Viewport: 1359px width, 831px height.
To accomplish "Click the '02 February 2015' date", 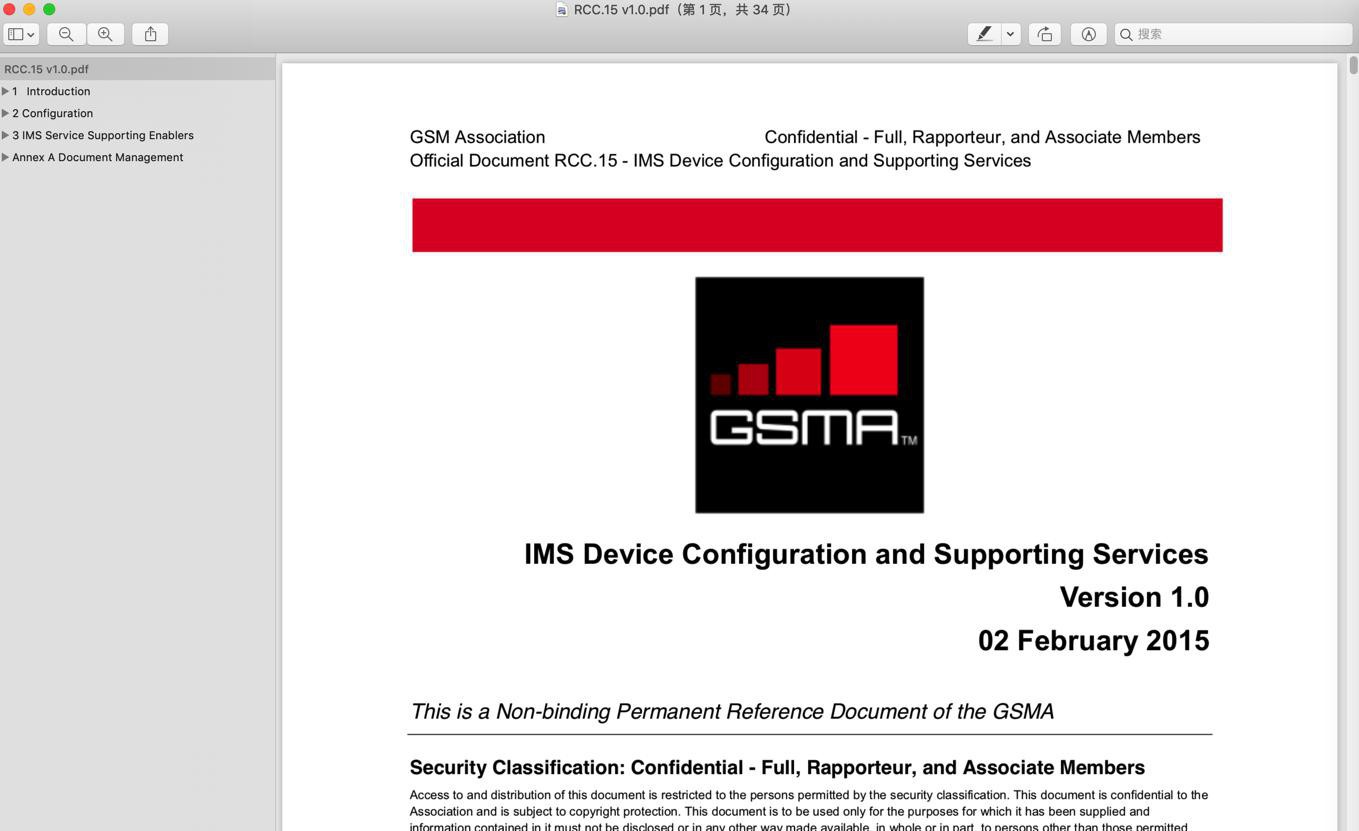I will point(1093,640).
